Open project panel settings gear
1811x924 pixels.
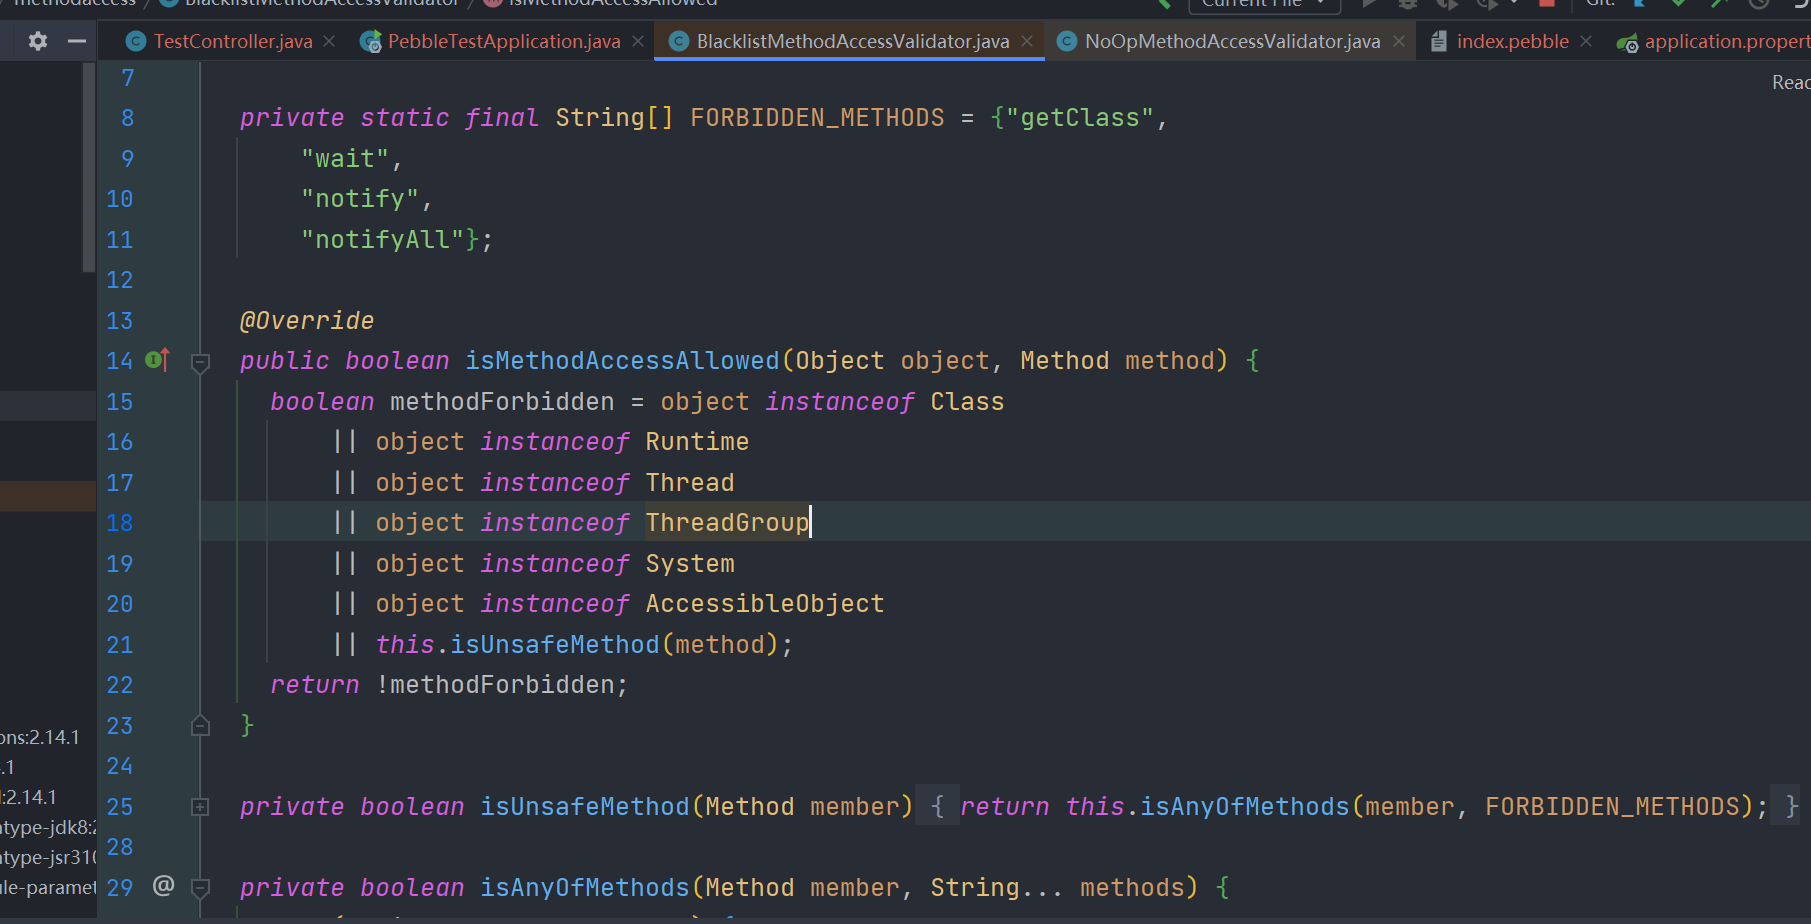pyautogui.click(x=38, y=41)
